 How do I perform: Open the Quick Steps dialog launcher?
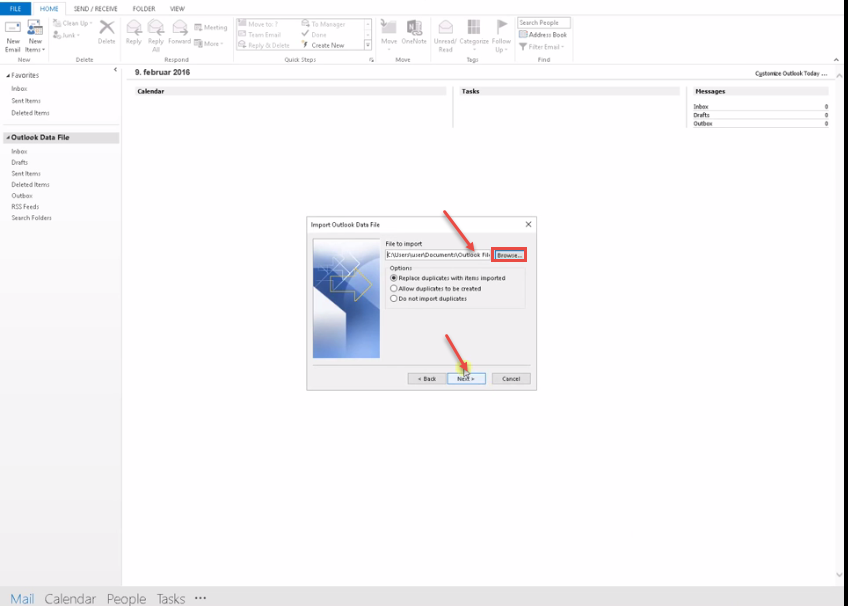pyautogui.click(x=372, y=60)
